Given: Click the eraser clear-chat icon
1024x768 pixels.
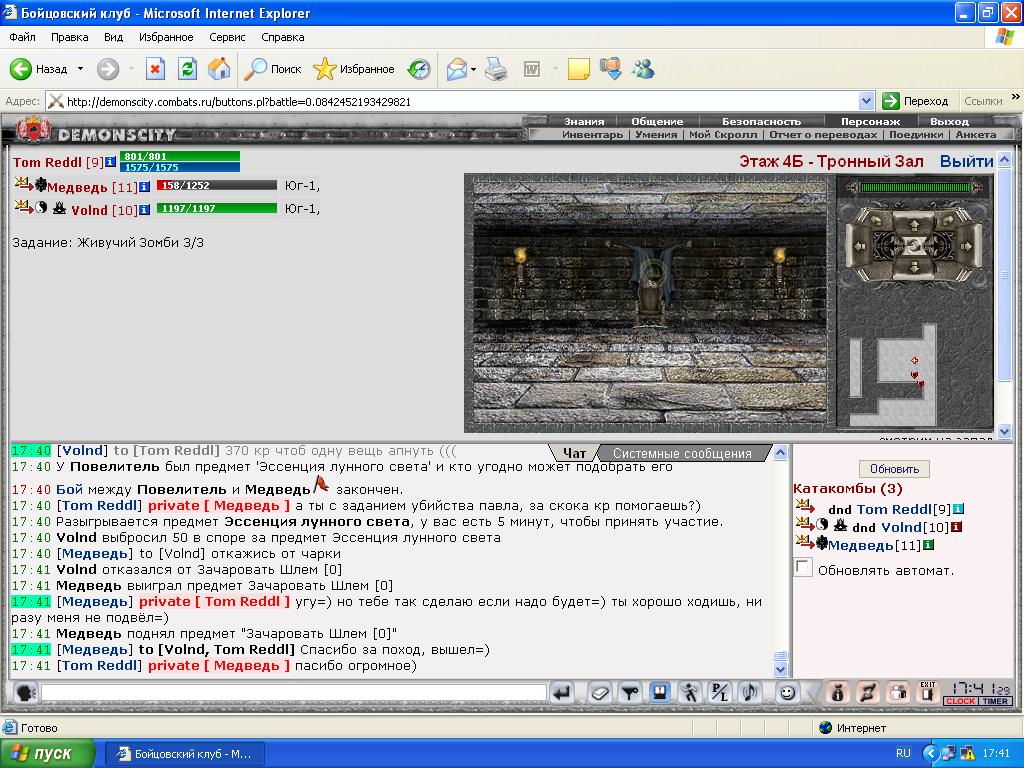Looking at the screenshot, I should pyautogui.click(x=599, y=693).
